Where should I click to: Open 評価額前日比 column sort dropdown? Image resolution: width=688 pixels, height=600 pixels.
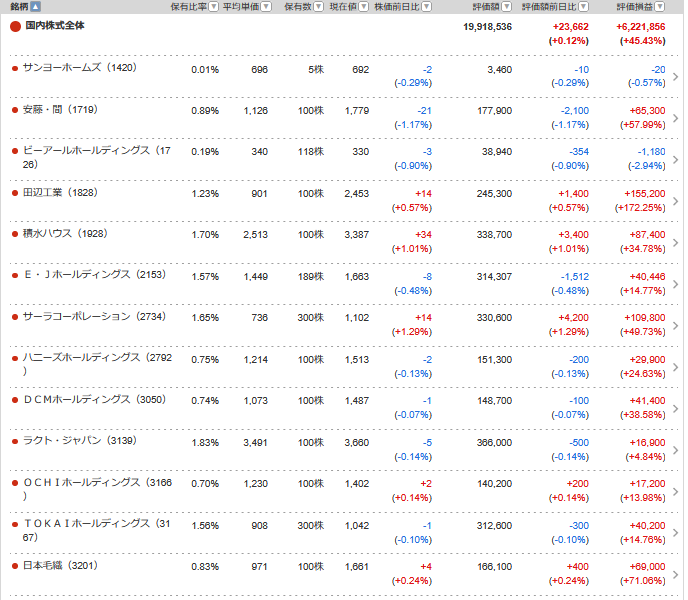click(x=584, y=7)
